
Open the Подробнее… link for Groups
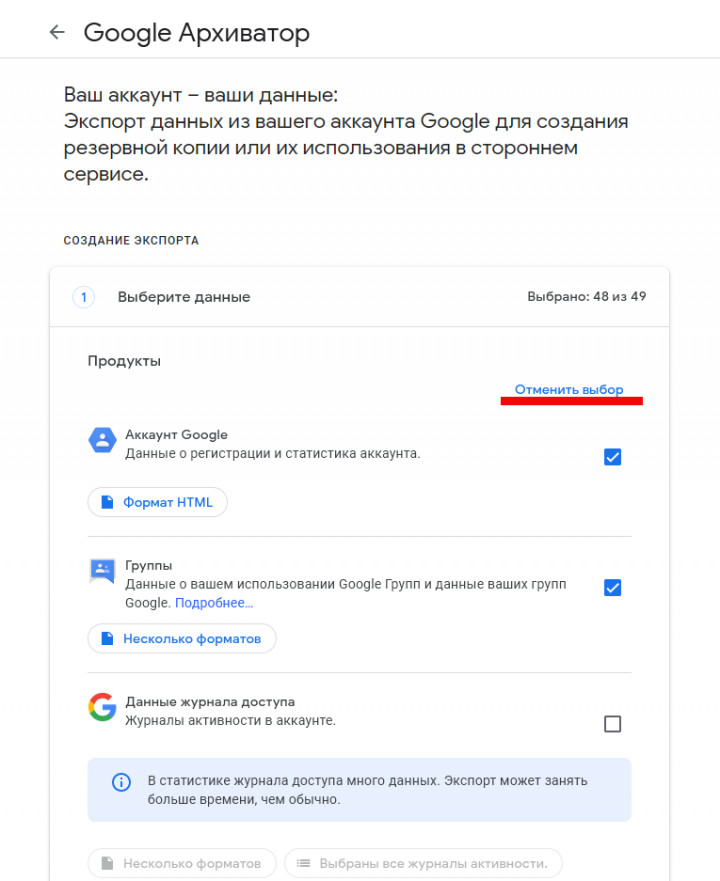214,603
